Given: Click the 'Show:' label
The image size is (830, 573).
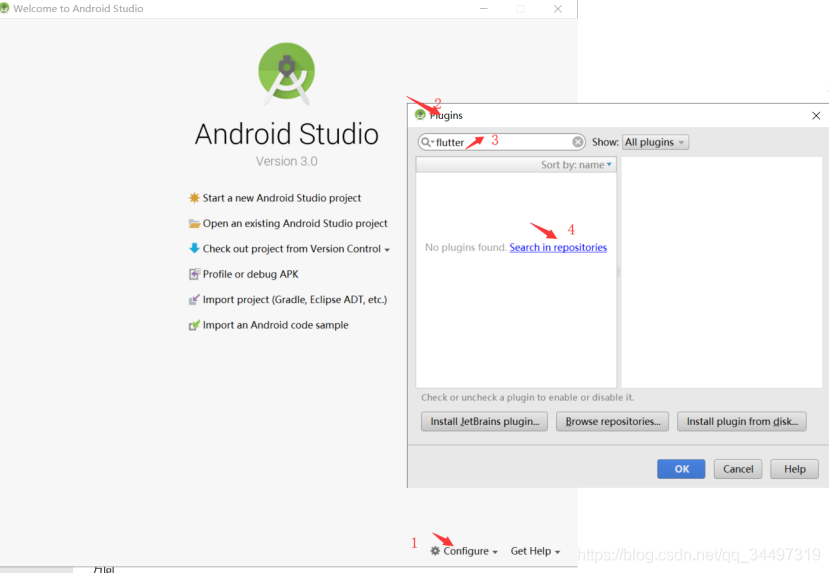Looking at the screenshot, I should click(x=605, y=142).
